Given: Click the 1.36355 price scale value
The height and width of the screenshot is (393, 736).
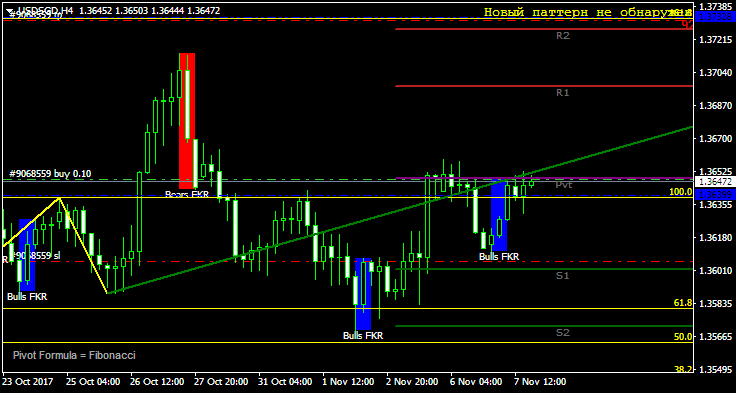Looking at the screenshot, I should coord(715,205).
